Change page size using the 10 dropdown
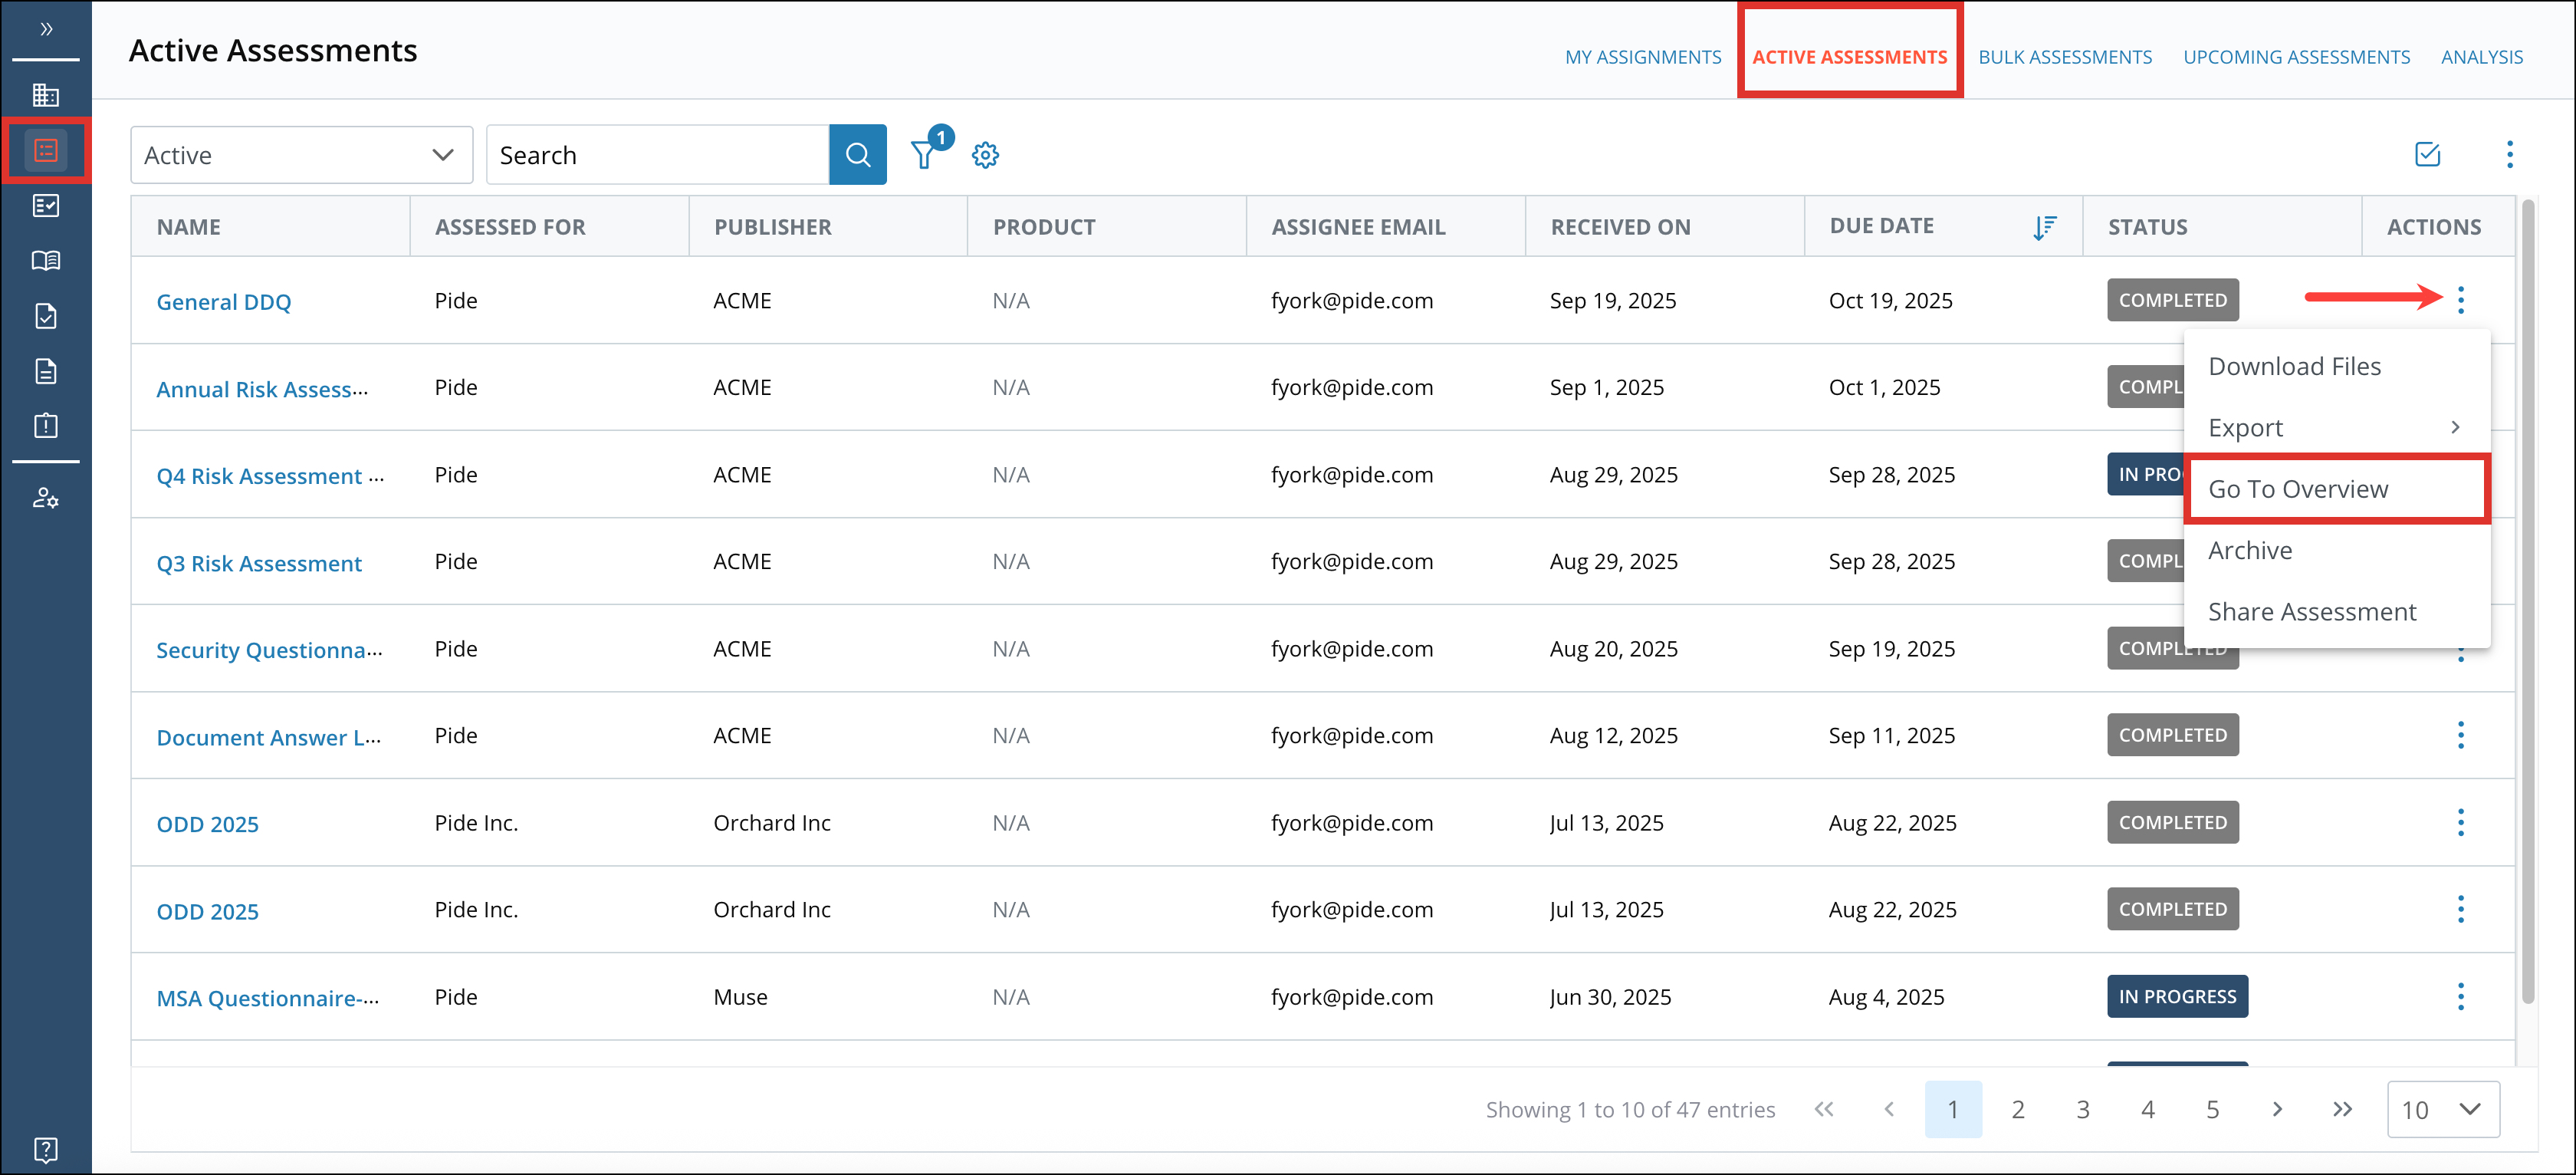Image resolution: width=2576 pixels, height=1175 pixels. click(x=2444, y=1109)
